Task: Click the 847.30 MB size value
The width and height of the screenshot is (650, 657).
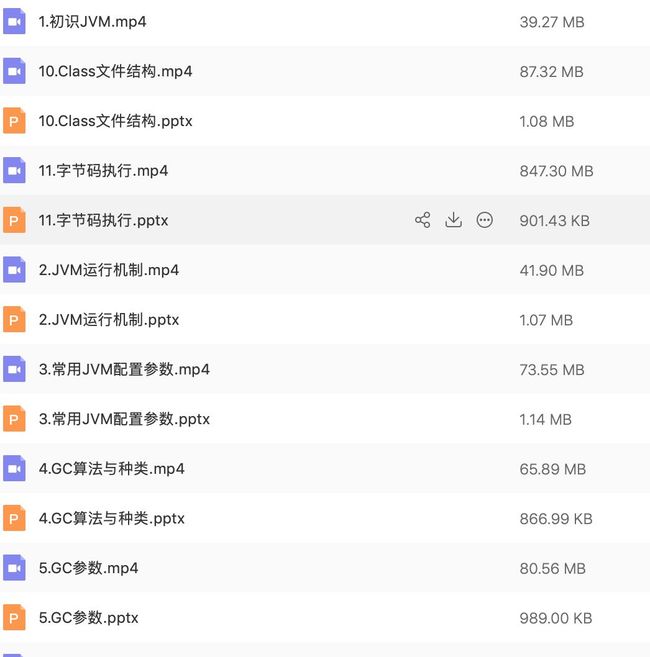Action: pyautogui.click(x=556, y=171)
